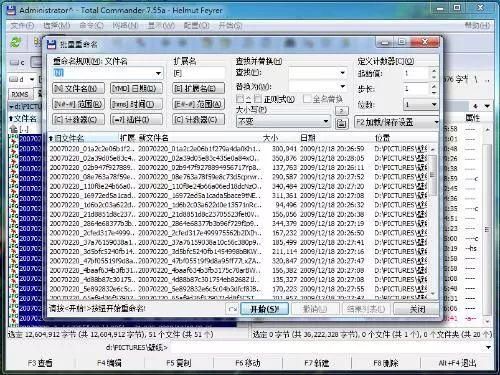The height and width of the screenshot is (375, 500).
Task: Click the command line input after d:\PICTURES
Action: [x=327, y=348]
